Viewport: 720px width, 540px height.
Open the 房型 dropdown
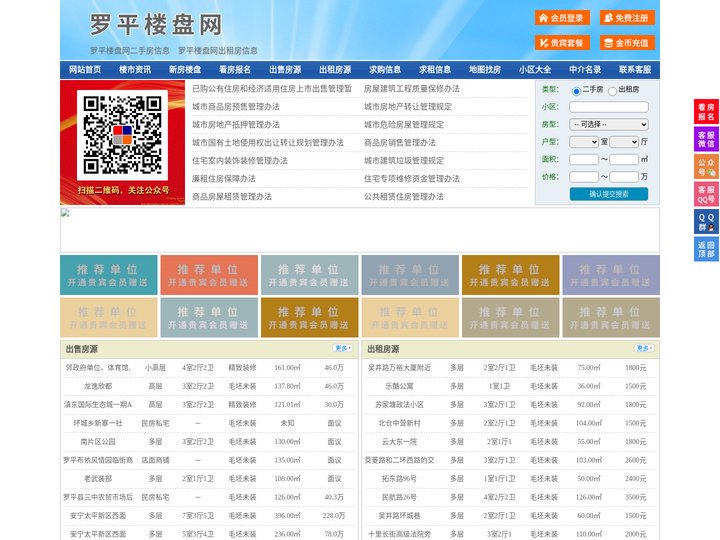[609, 124]
